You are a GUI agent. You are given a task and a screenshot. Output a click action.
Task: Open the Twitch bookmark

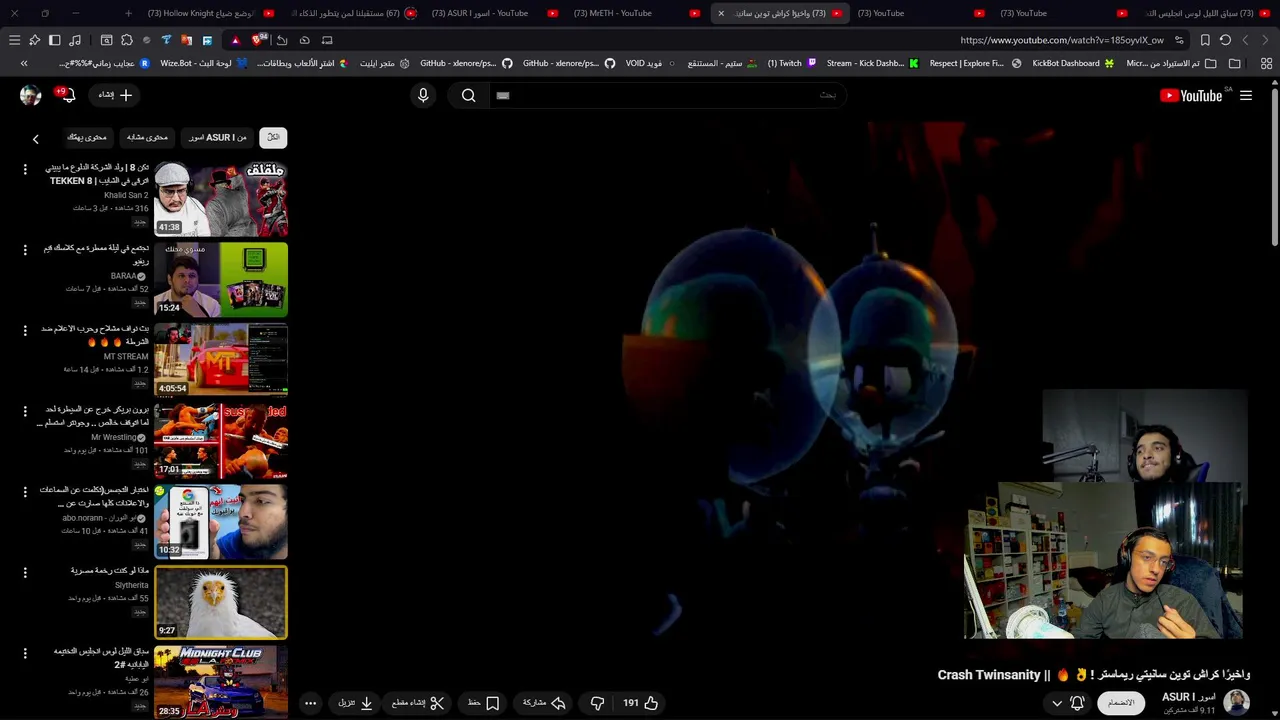(x=792, y=63)
